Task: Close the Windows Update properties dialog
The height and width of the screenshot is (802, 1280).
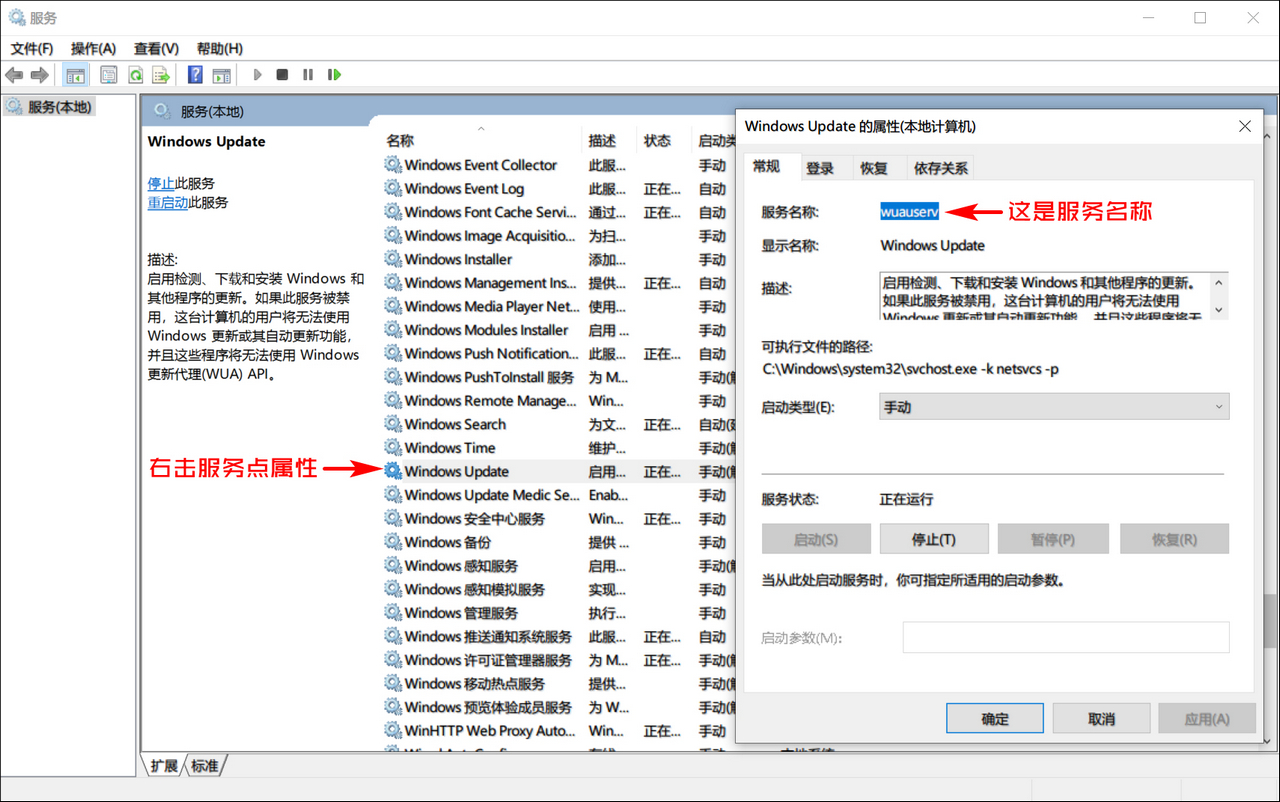Action: pos(1245,127)
